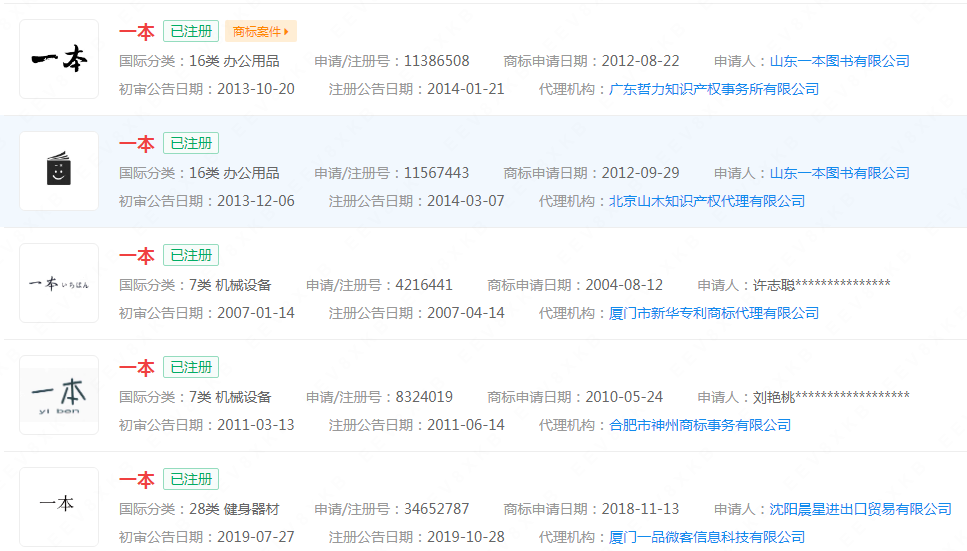This screenshot has height=551, width=967.
Task: Click the orange 商标案件 tag
Action: coord(261,31)
